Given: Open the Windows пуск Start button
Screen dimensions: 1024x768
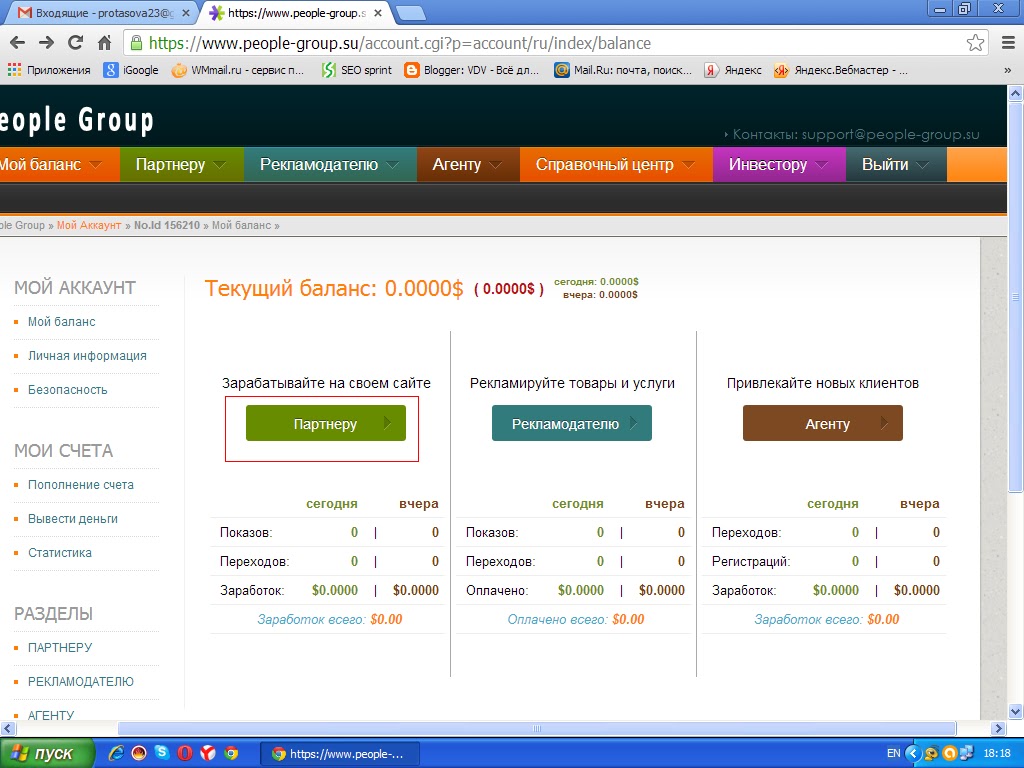Looking at the screenshot, I should click(46, 754).
